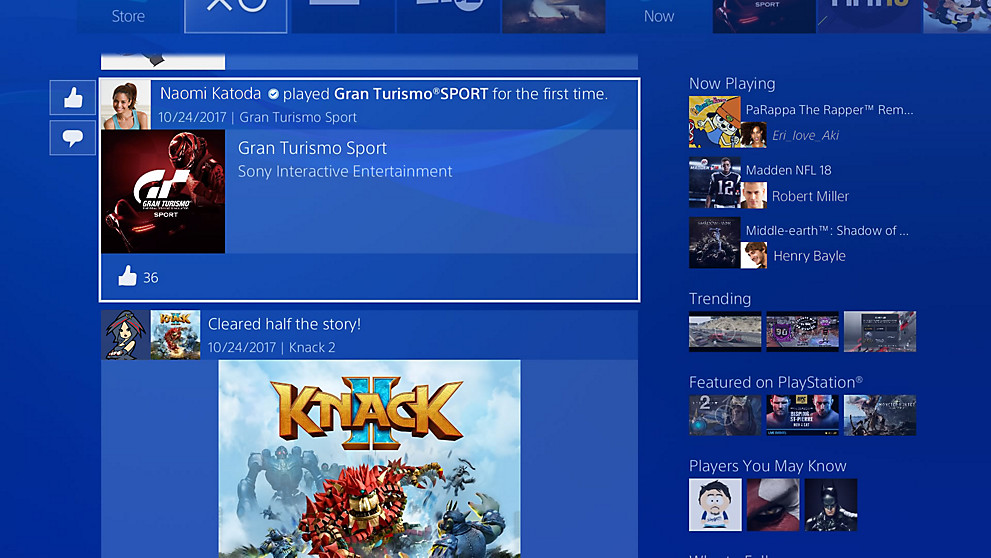Select the highlighted top bar tile with X and O
Screen dimensions: 991x558
pos(236,16)
